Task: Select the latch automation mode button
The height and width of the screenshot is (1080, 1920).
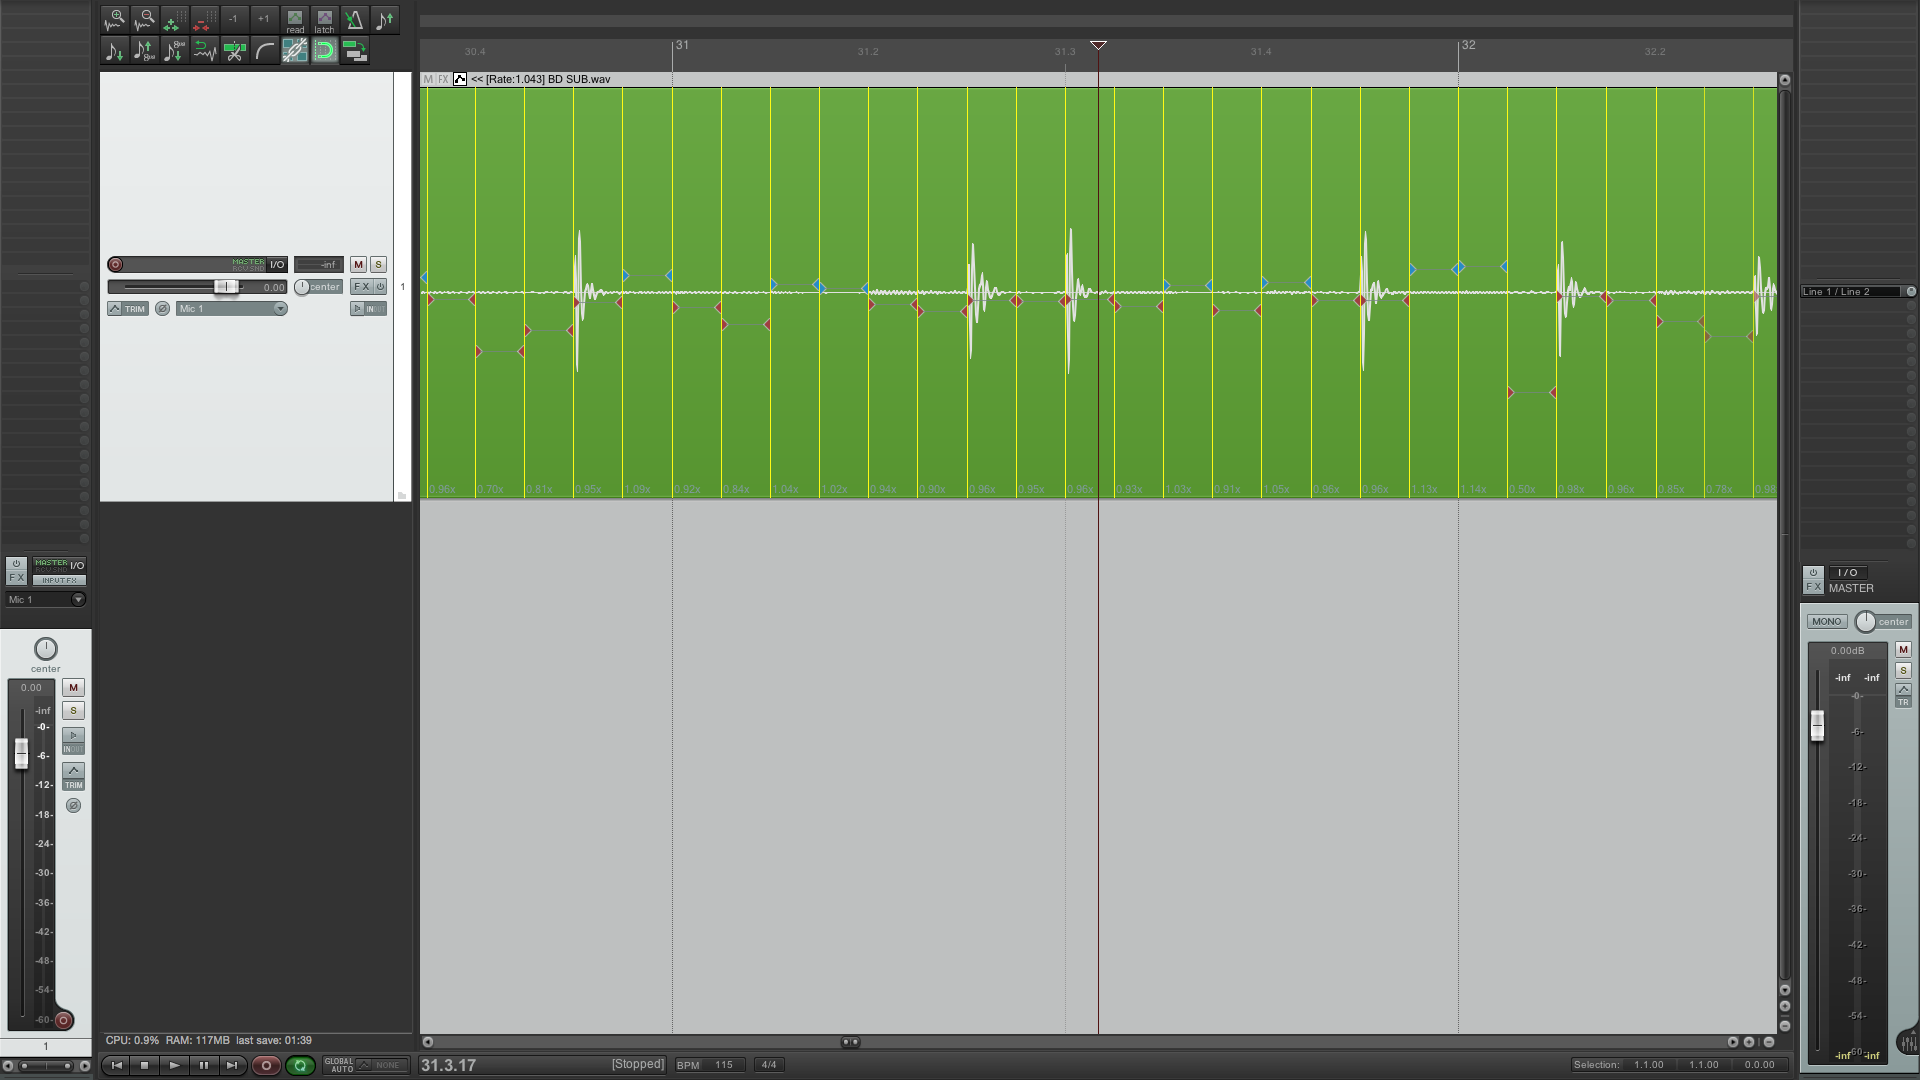Action: 325,20
